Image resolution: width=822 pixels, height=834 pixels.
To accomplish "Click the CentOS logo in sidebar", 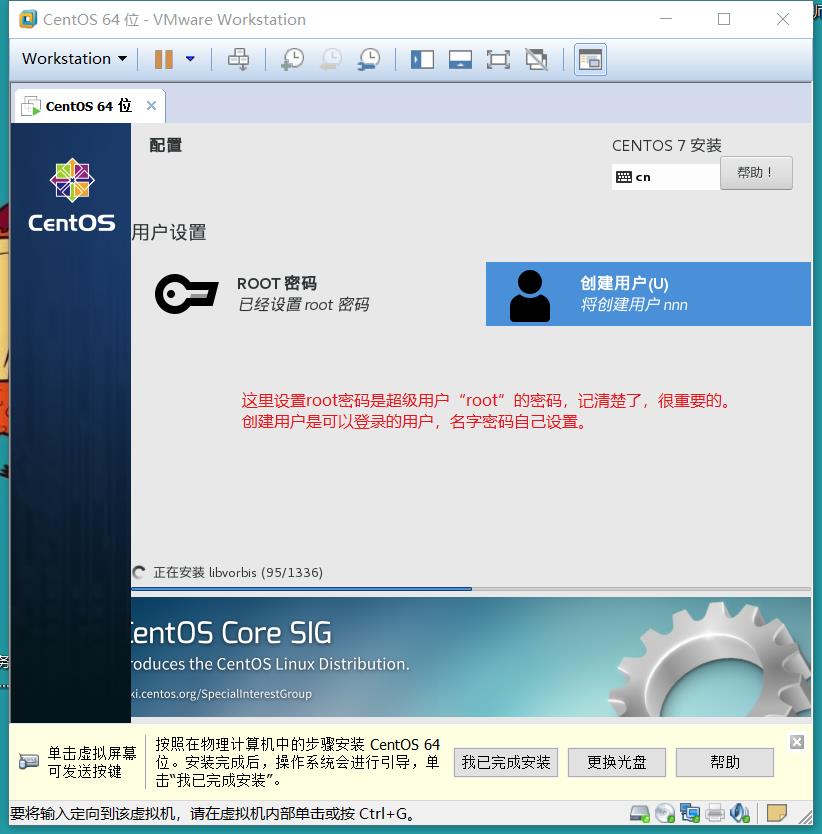I will pyautogui.click(x=72, y=196).
